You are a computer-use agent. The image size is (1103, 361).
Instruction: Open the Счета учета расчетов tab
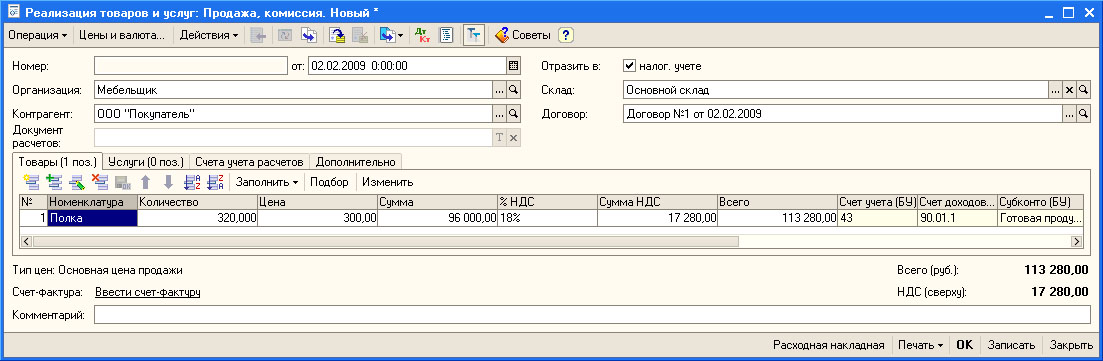tap(249, 162)
